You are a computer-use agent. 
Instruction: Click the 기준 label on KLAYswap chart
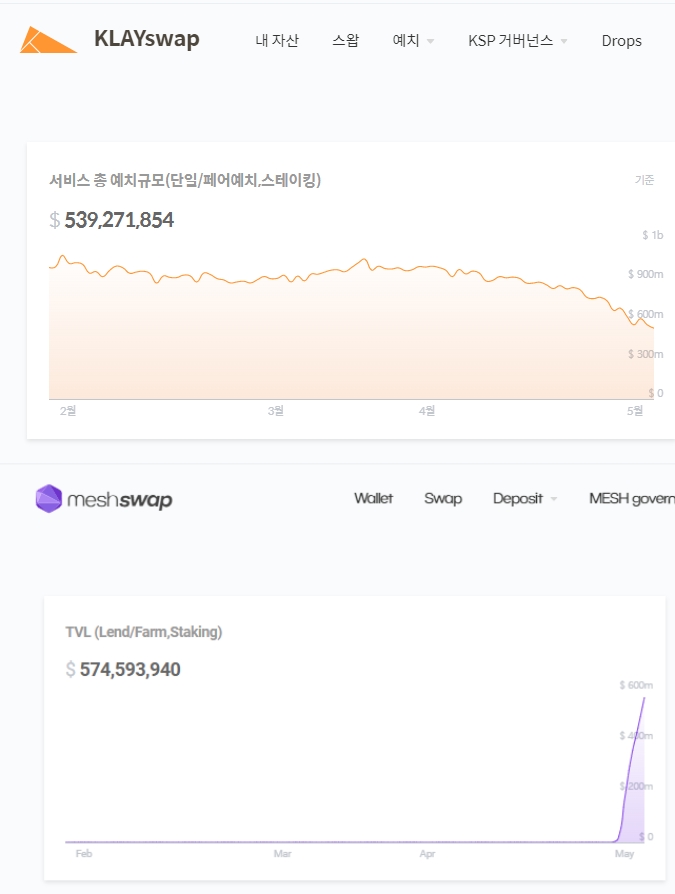point(644,180)
